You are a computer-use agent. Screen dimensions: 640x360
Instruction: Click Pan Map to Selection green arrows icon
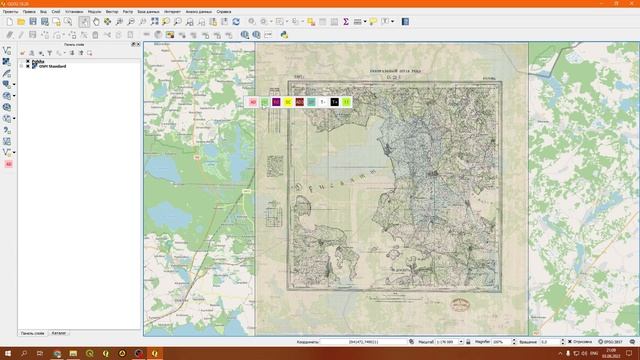point(107,22)
